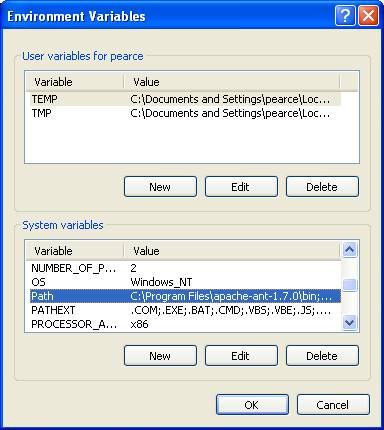
Task: Select the PATHEXT system variable
Action: (x=186, y=310)
